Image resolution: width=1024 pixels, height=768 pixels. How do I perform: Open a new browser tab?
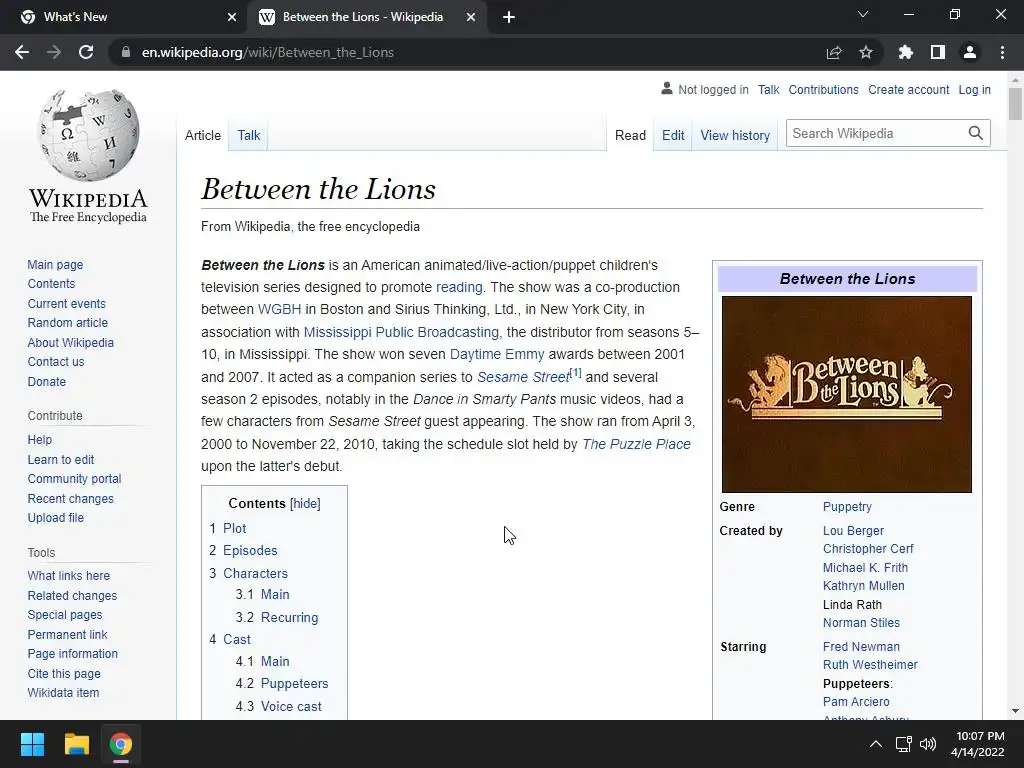point(509,17)
